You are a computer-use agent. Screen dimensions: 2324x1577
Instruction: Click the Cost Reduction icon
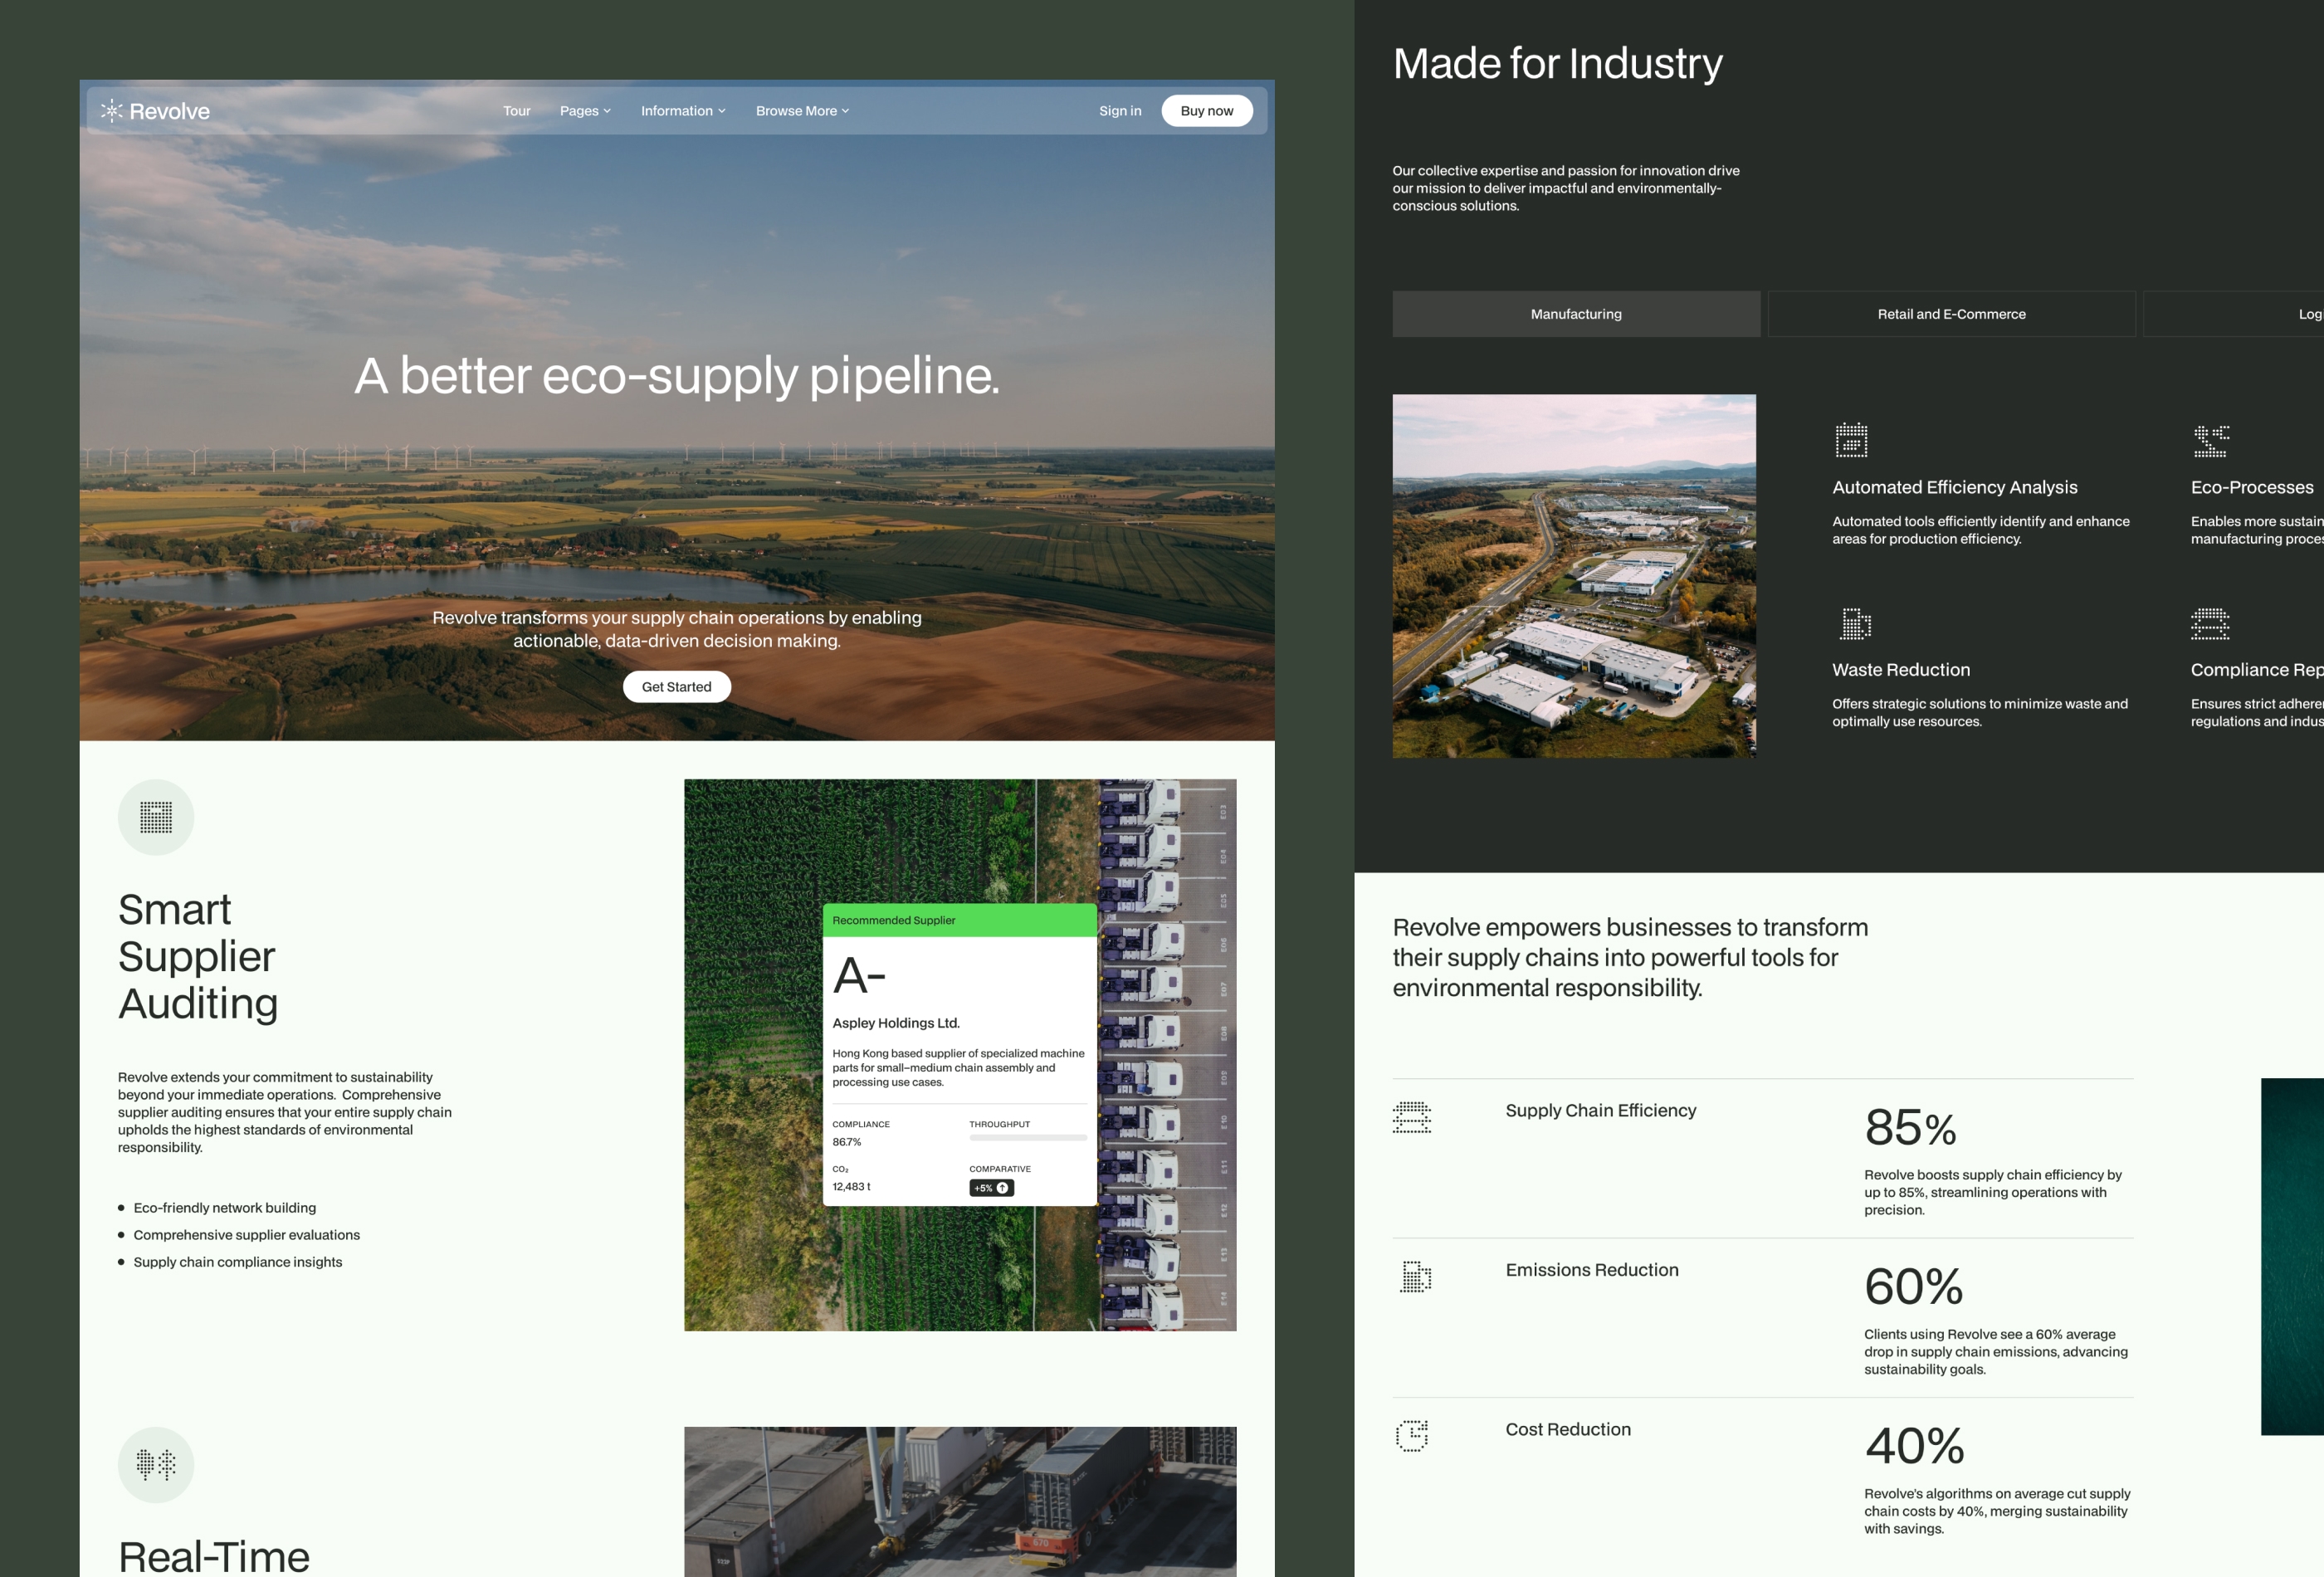[x=1414, y=1436]
